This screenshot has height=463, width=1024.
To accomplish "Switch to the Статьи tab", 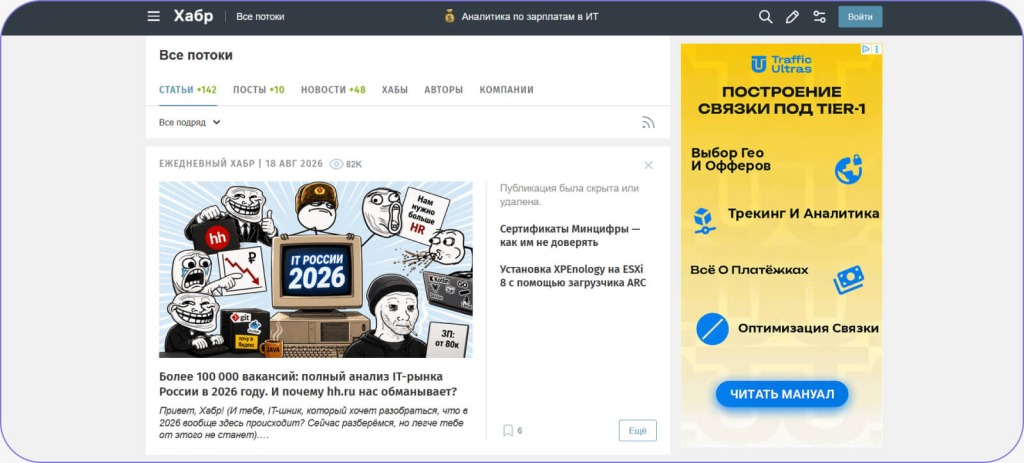I will [187, 90].
